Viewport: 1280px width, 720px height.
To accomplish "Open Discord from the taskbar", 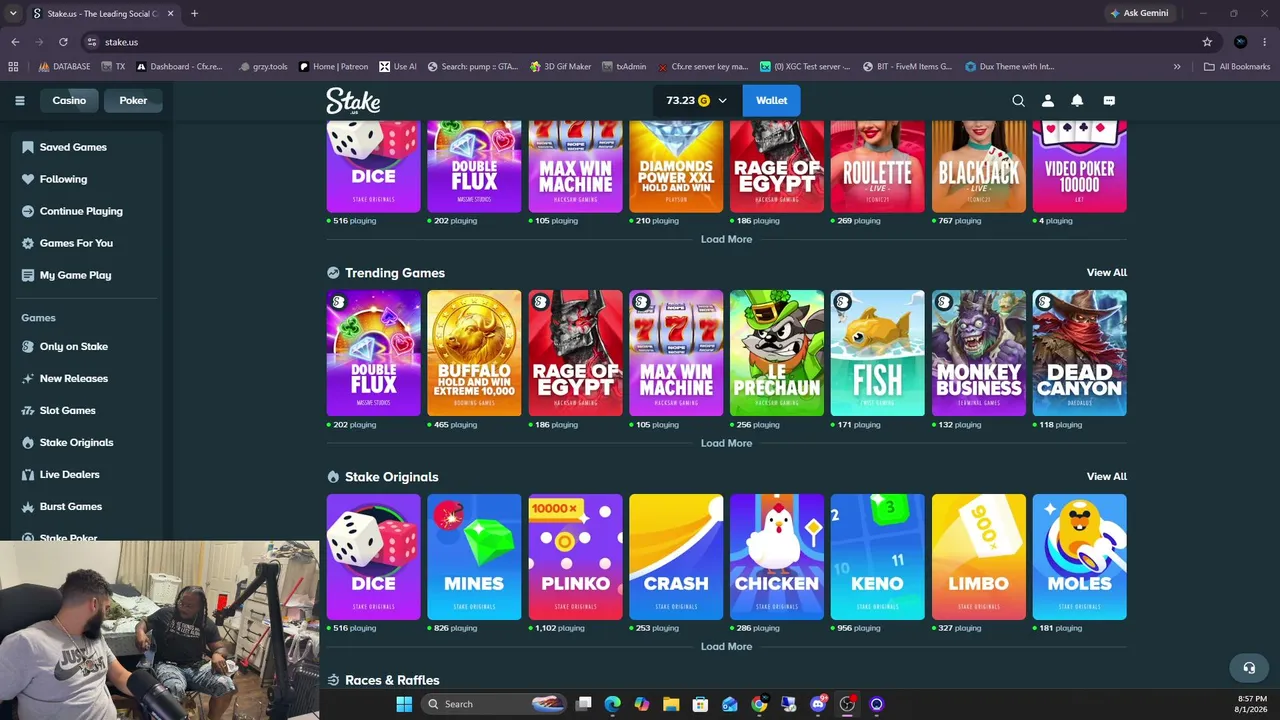I will coord(818,704).
